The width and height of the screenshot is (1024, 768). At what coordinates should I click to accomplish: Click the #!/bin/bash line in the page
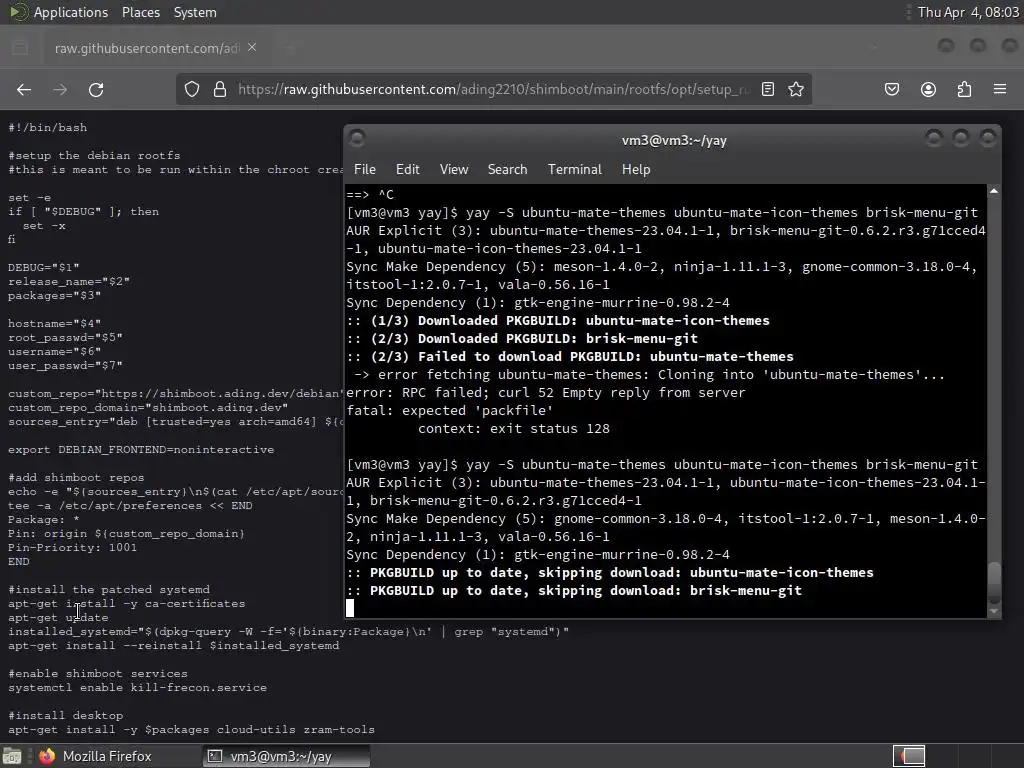click(x=48, y=127)
